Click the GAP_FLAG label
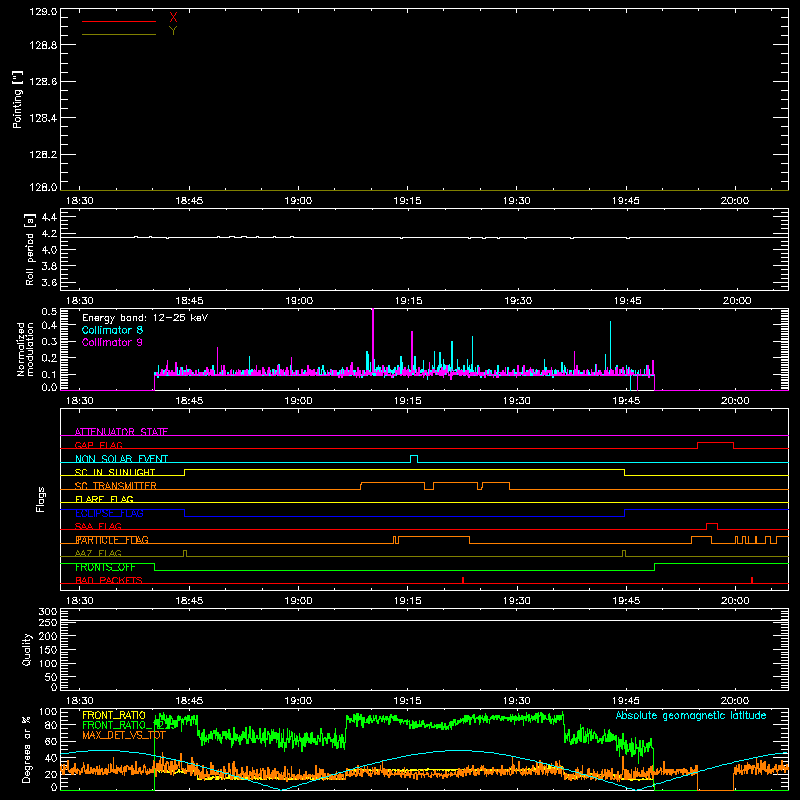800x800 pixels. [98, 445]
